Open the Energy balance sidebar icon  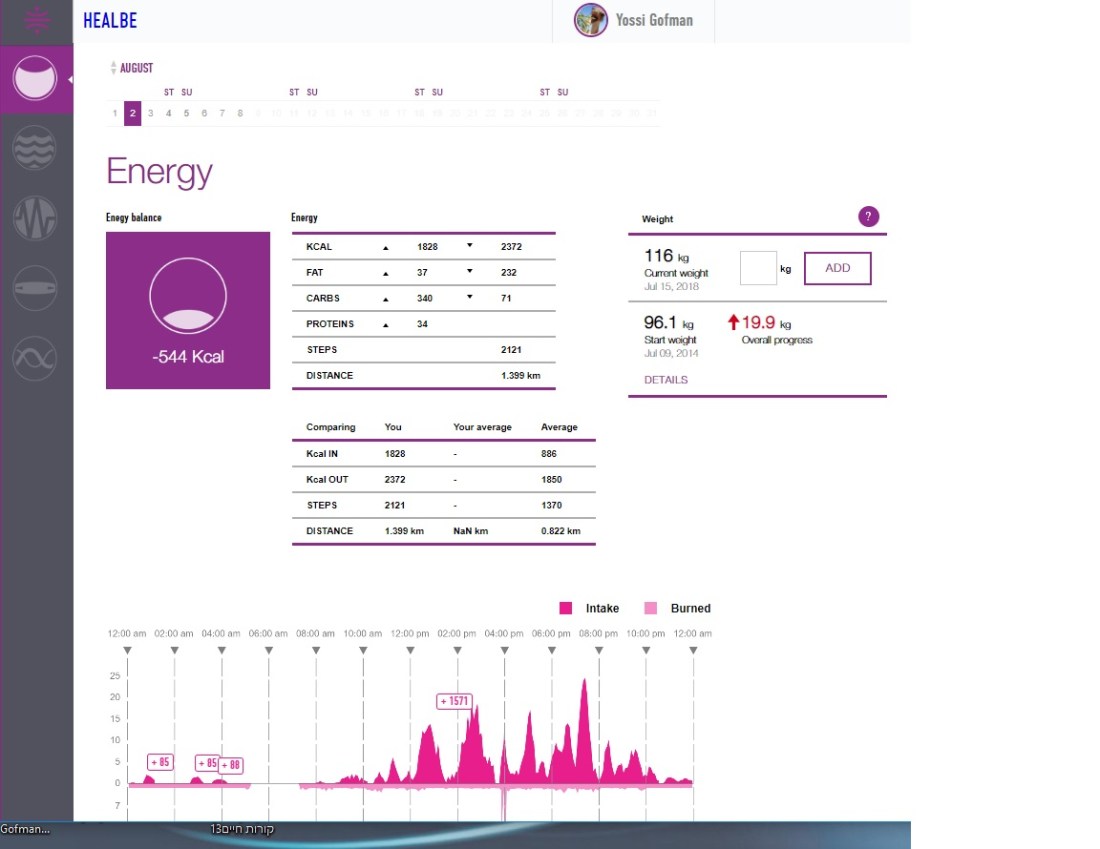tap(36, 80)
